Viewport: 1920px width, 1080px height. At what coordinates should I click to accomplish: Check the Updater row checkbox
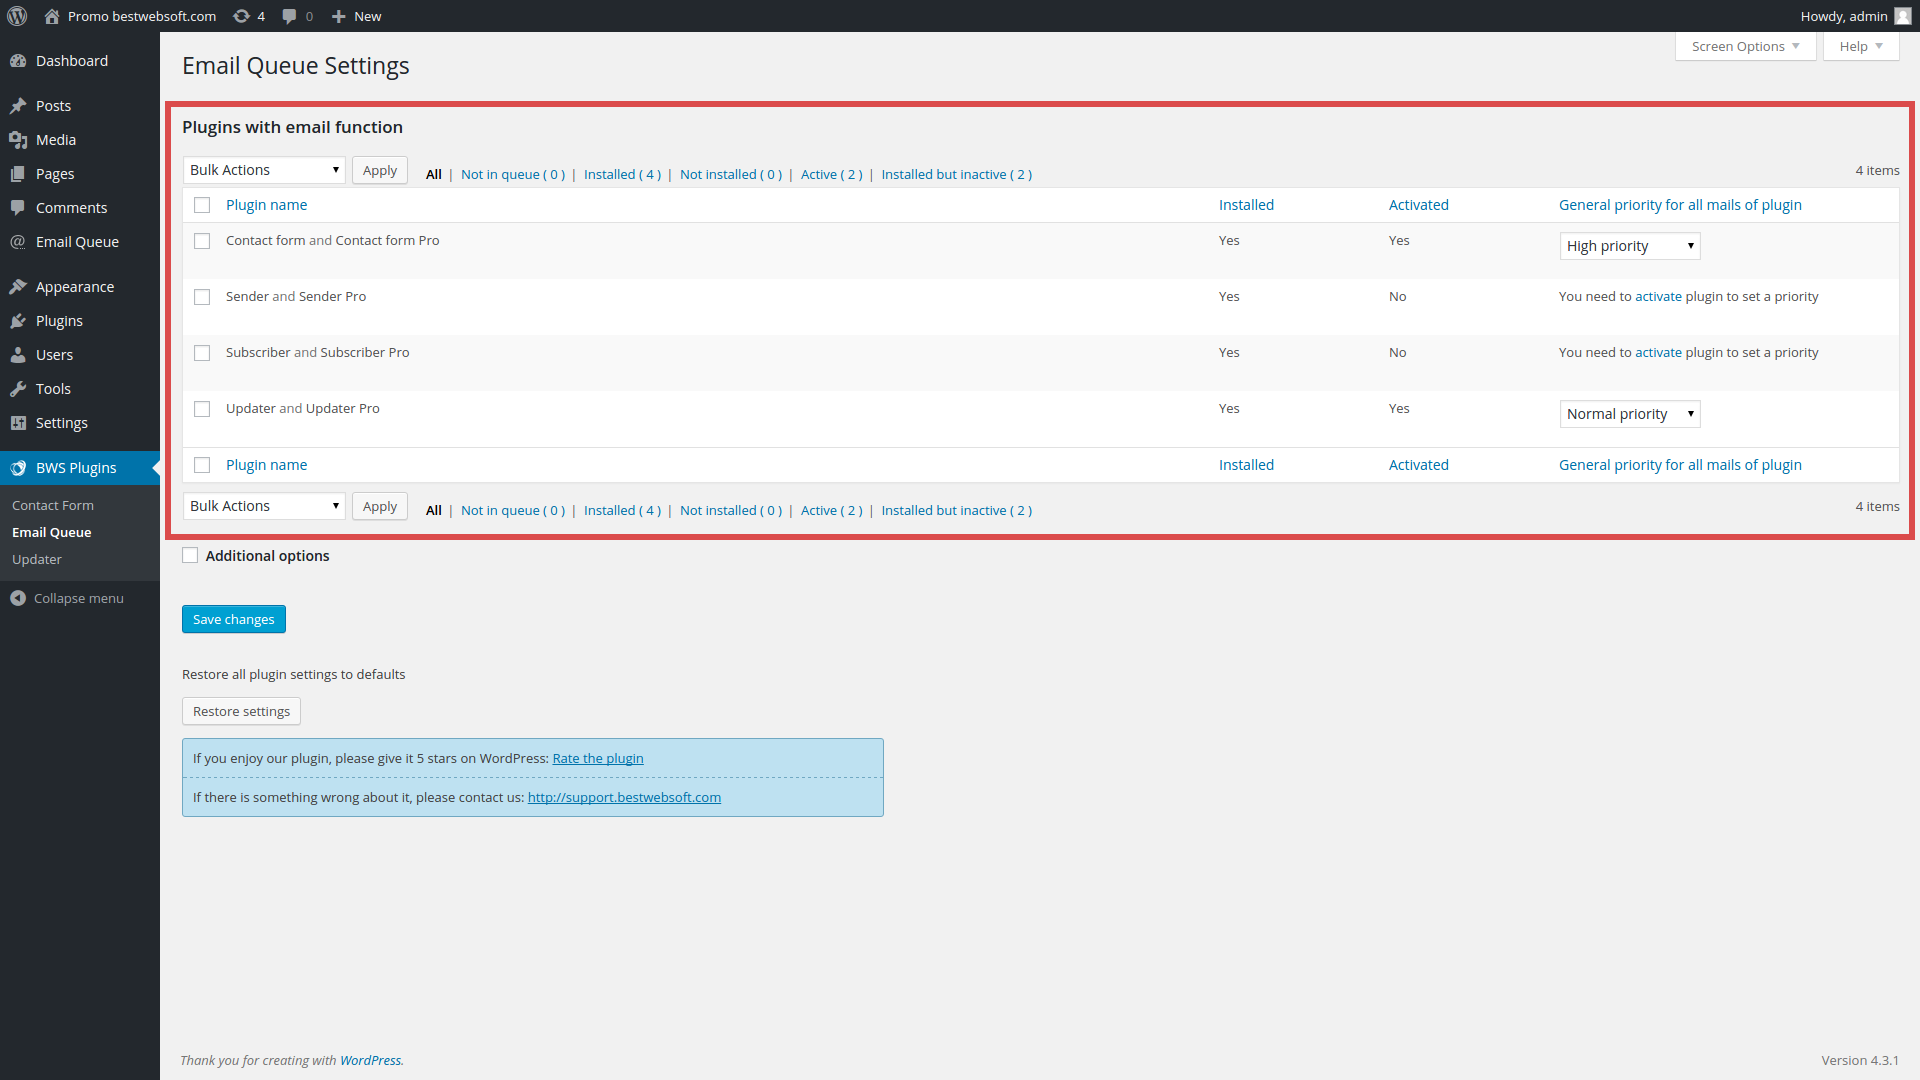coord(202,409)
